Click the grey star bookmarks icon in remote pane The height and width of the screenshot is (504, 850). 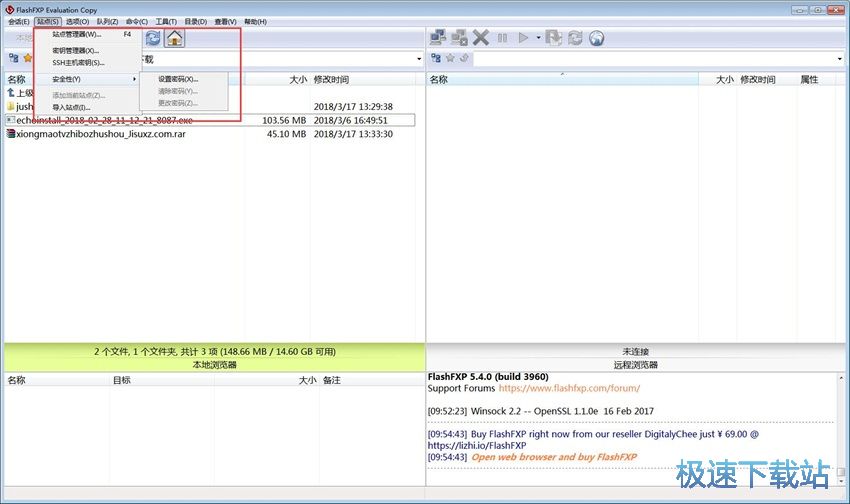point(450,58)
